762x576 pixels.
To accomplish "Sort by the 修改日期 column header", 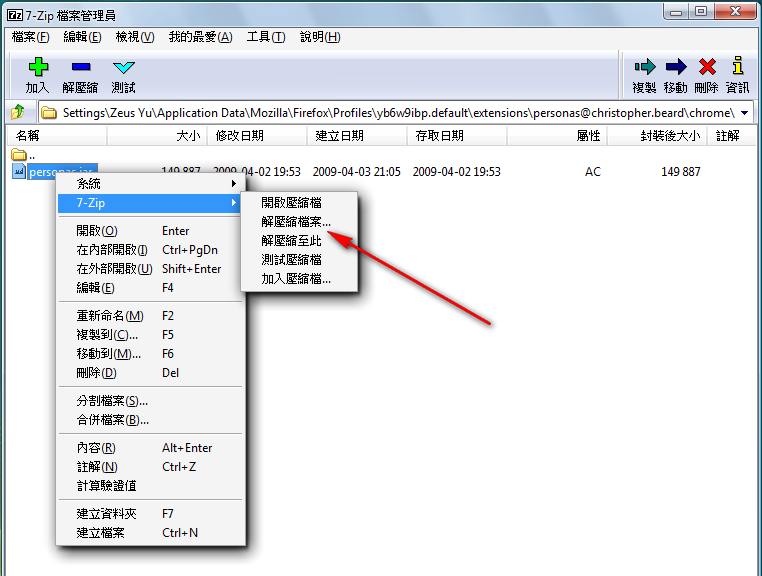I will click(x=258, y=136).
